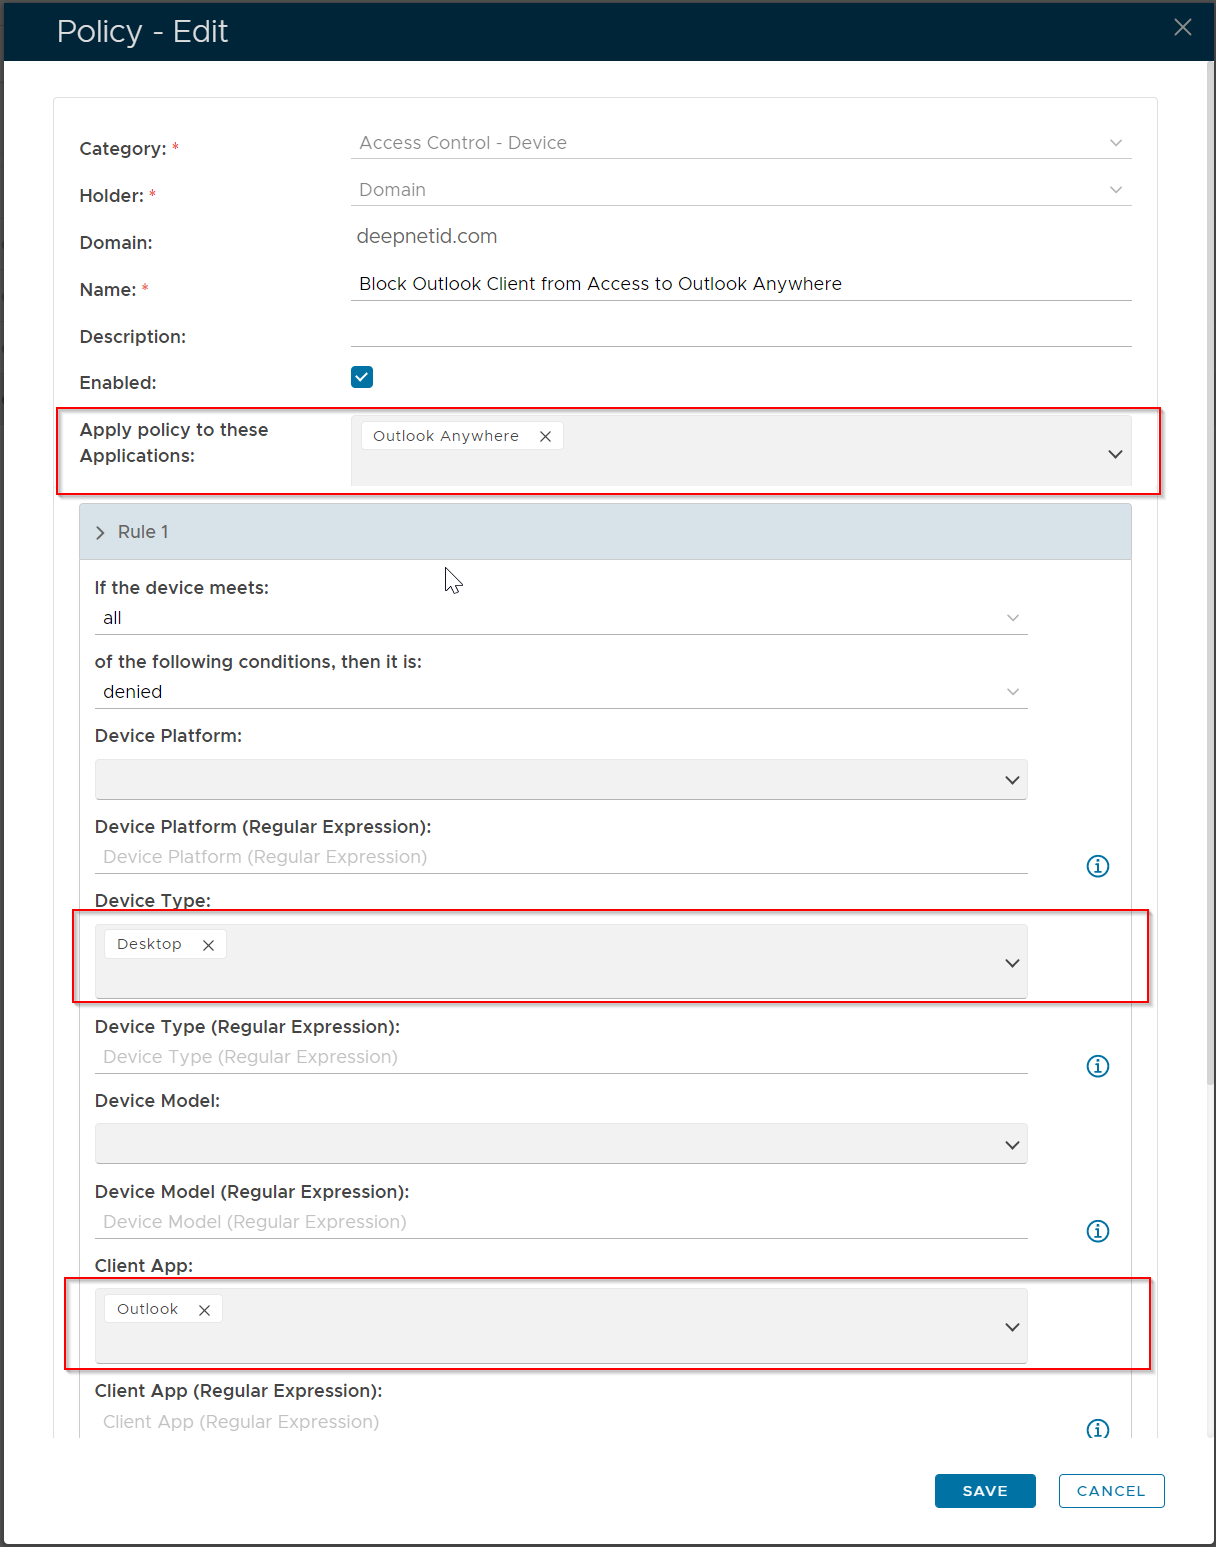The image size is (1216, 1547).
Task: Uncheck the Enabled checkbox
Action: coord(362,377)
